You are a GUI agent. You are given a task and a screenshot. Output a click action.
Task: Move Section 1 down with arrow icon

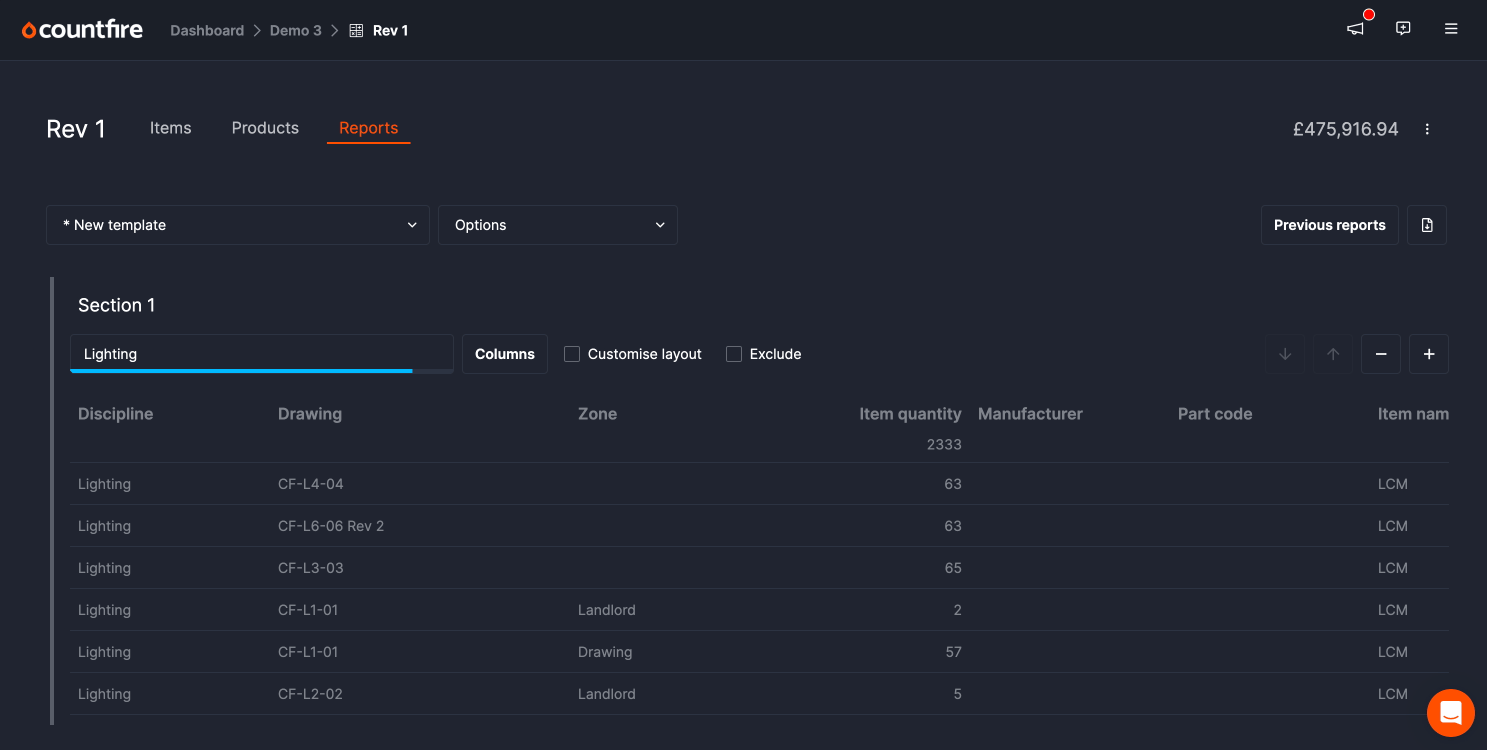[x=1285, y=354]
